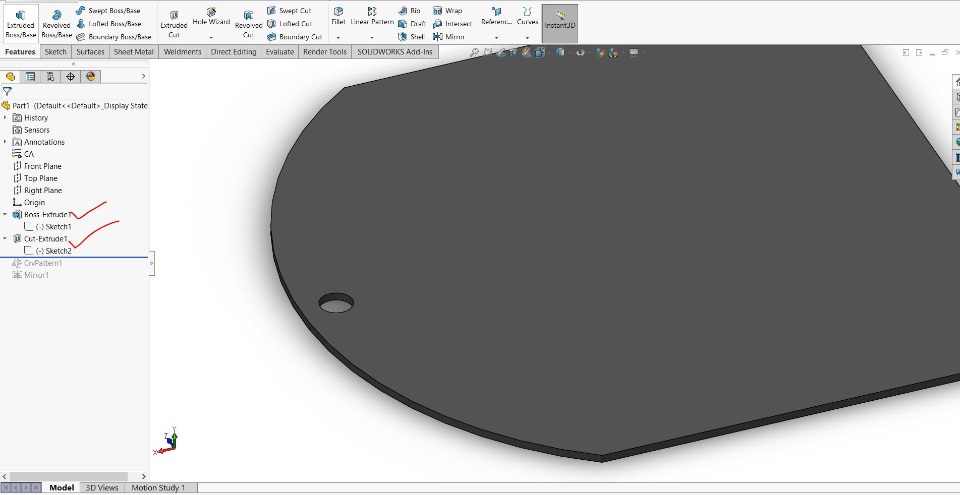Switch to the Direct Editing tab
Viewport: 960px width, 495px height.
point(233,52)
